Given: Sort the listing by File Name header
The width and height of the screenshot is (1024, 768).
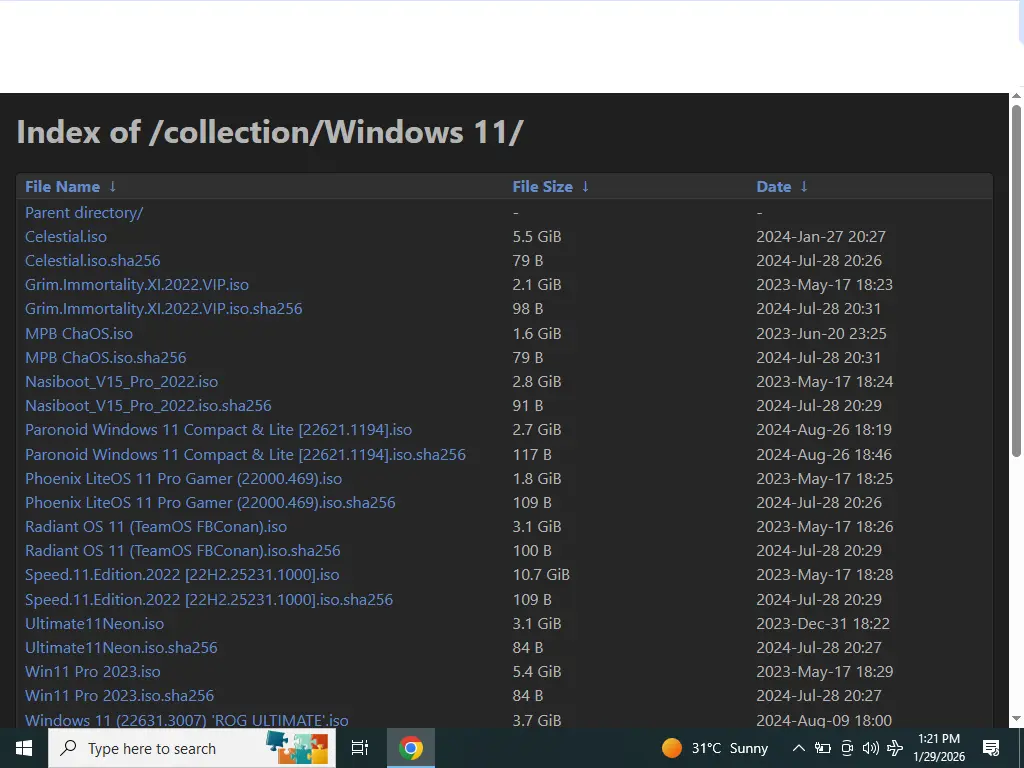Looking at the screenshot, I should pos(62,187).
